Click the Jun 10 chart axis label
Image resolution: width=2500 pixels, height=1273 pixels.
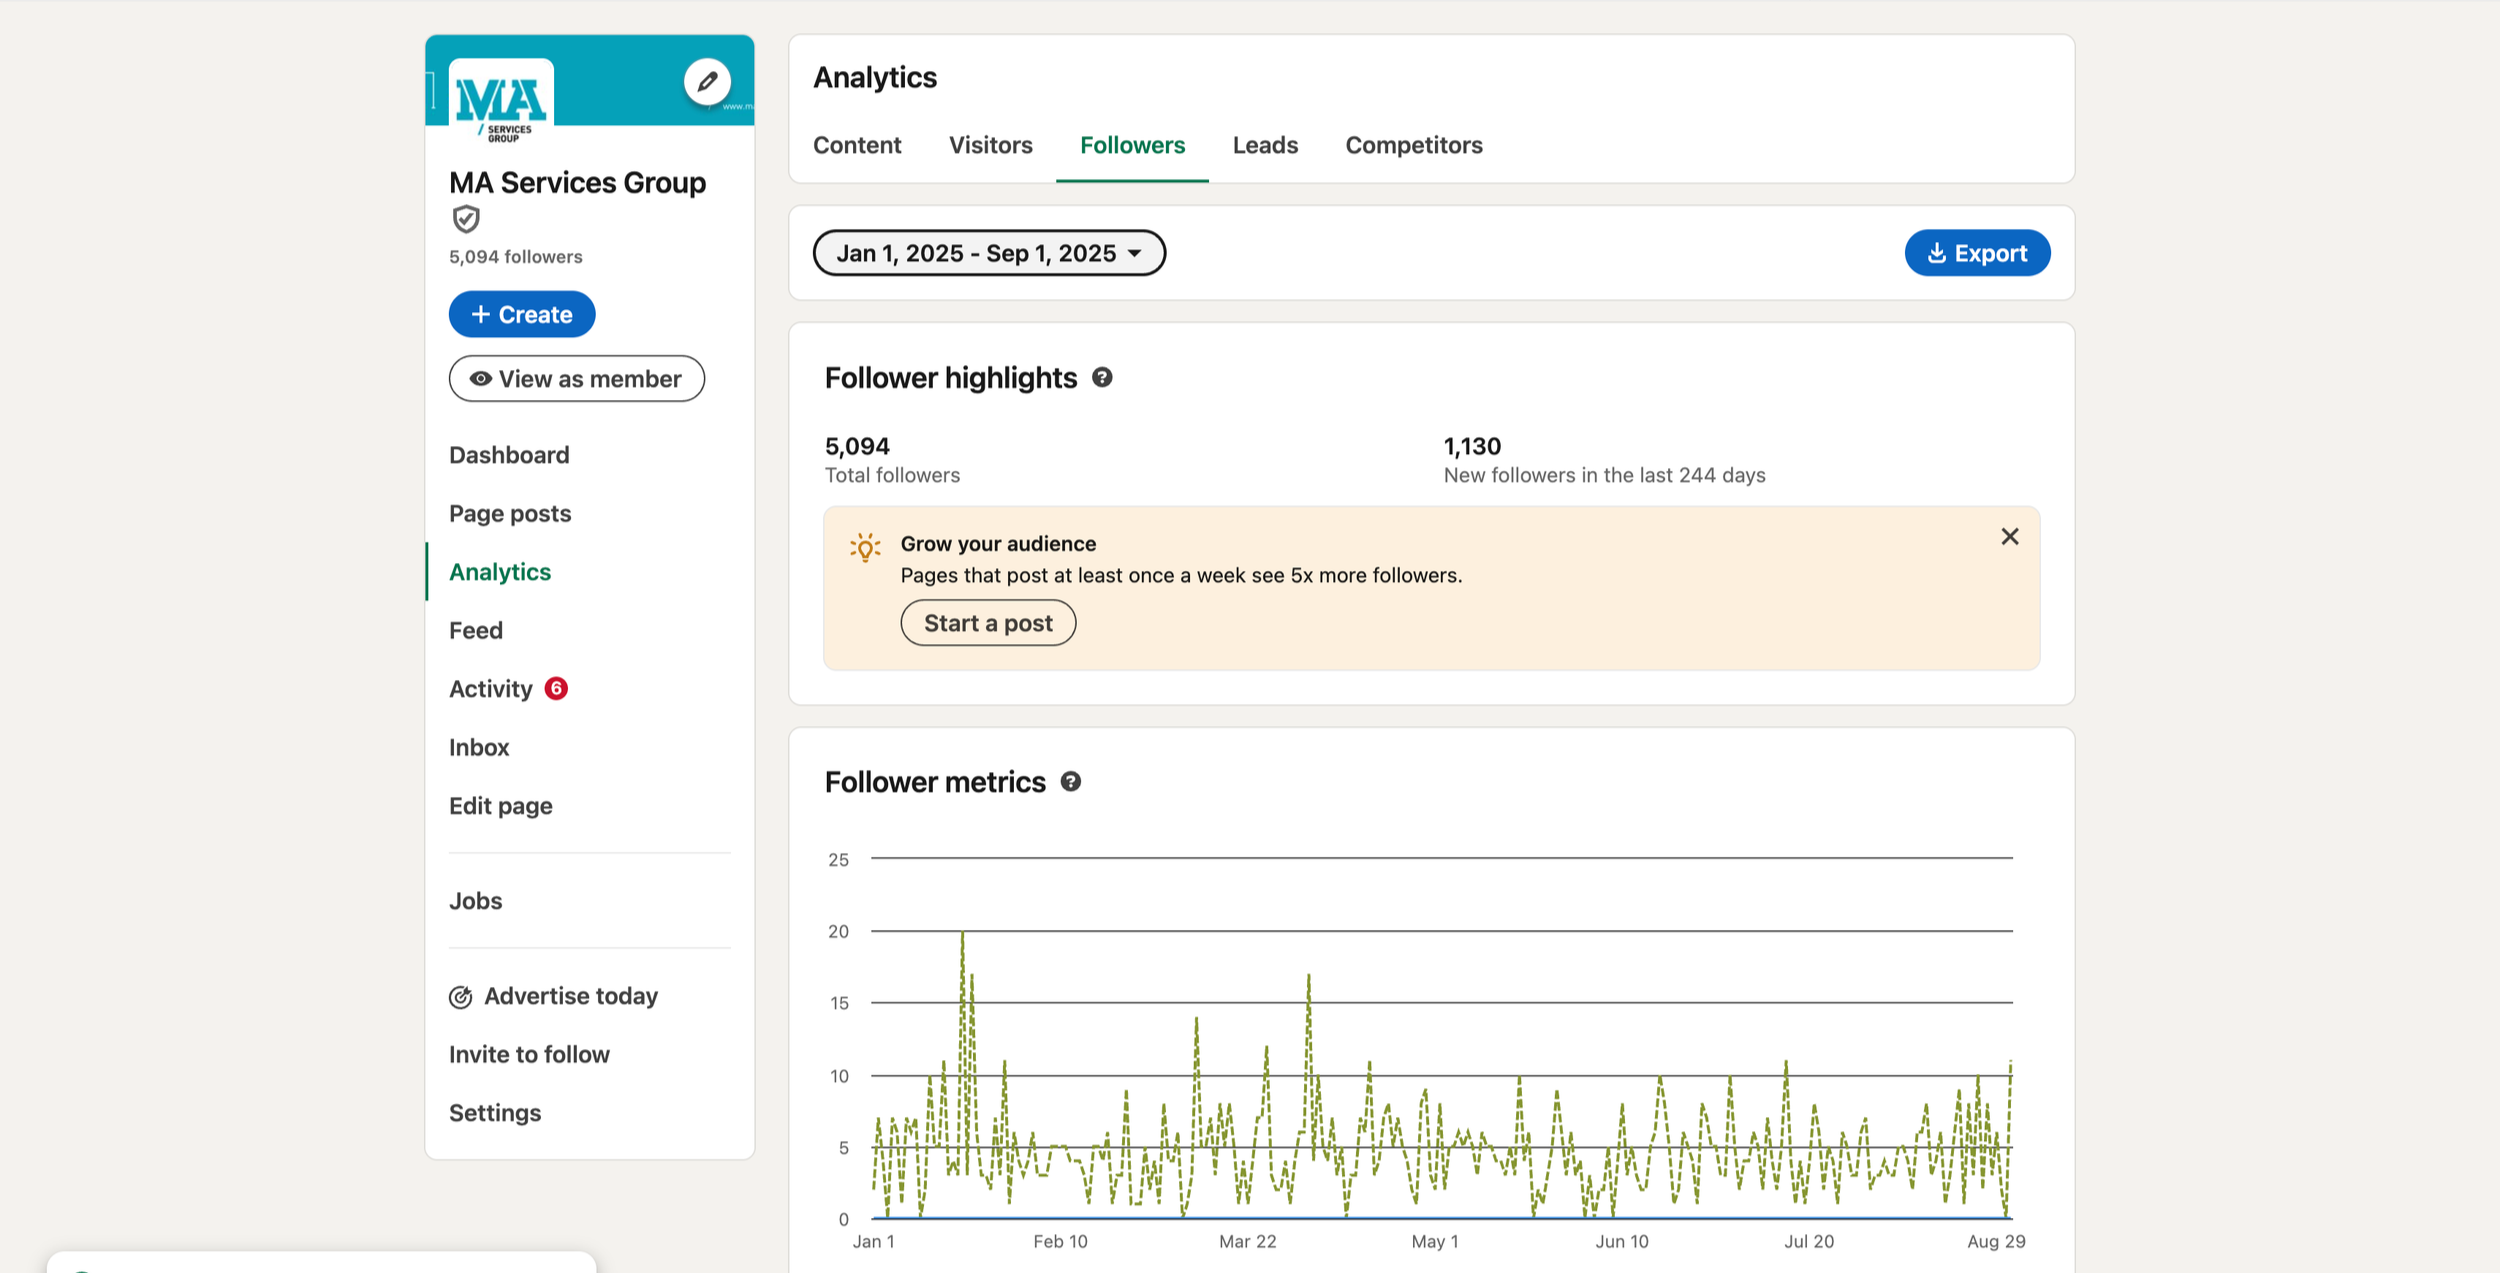(x=1622, y=1241)
